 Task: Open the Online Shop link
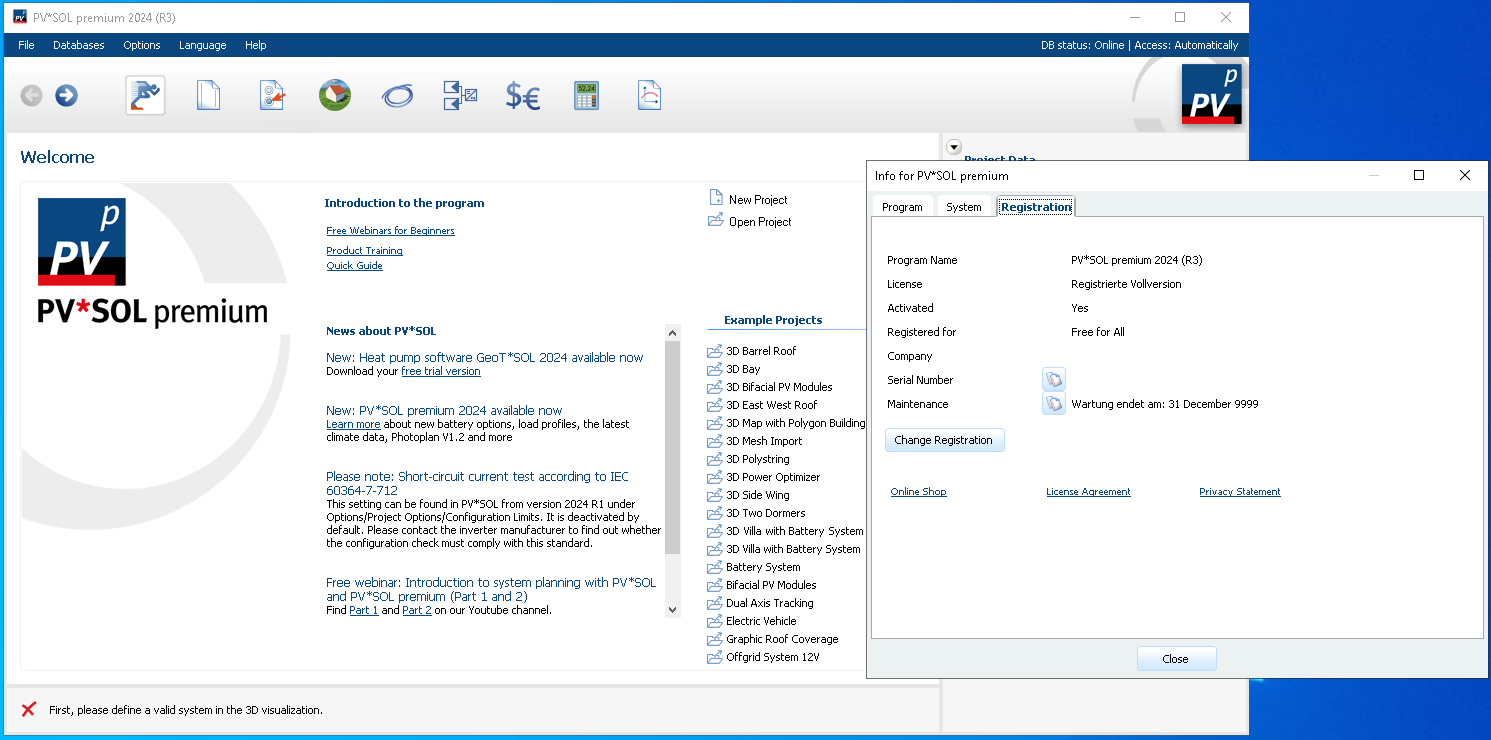click(918, 492)
